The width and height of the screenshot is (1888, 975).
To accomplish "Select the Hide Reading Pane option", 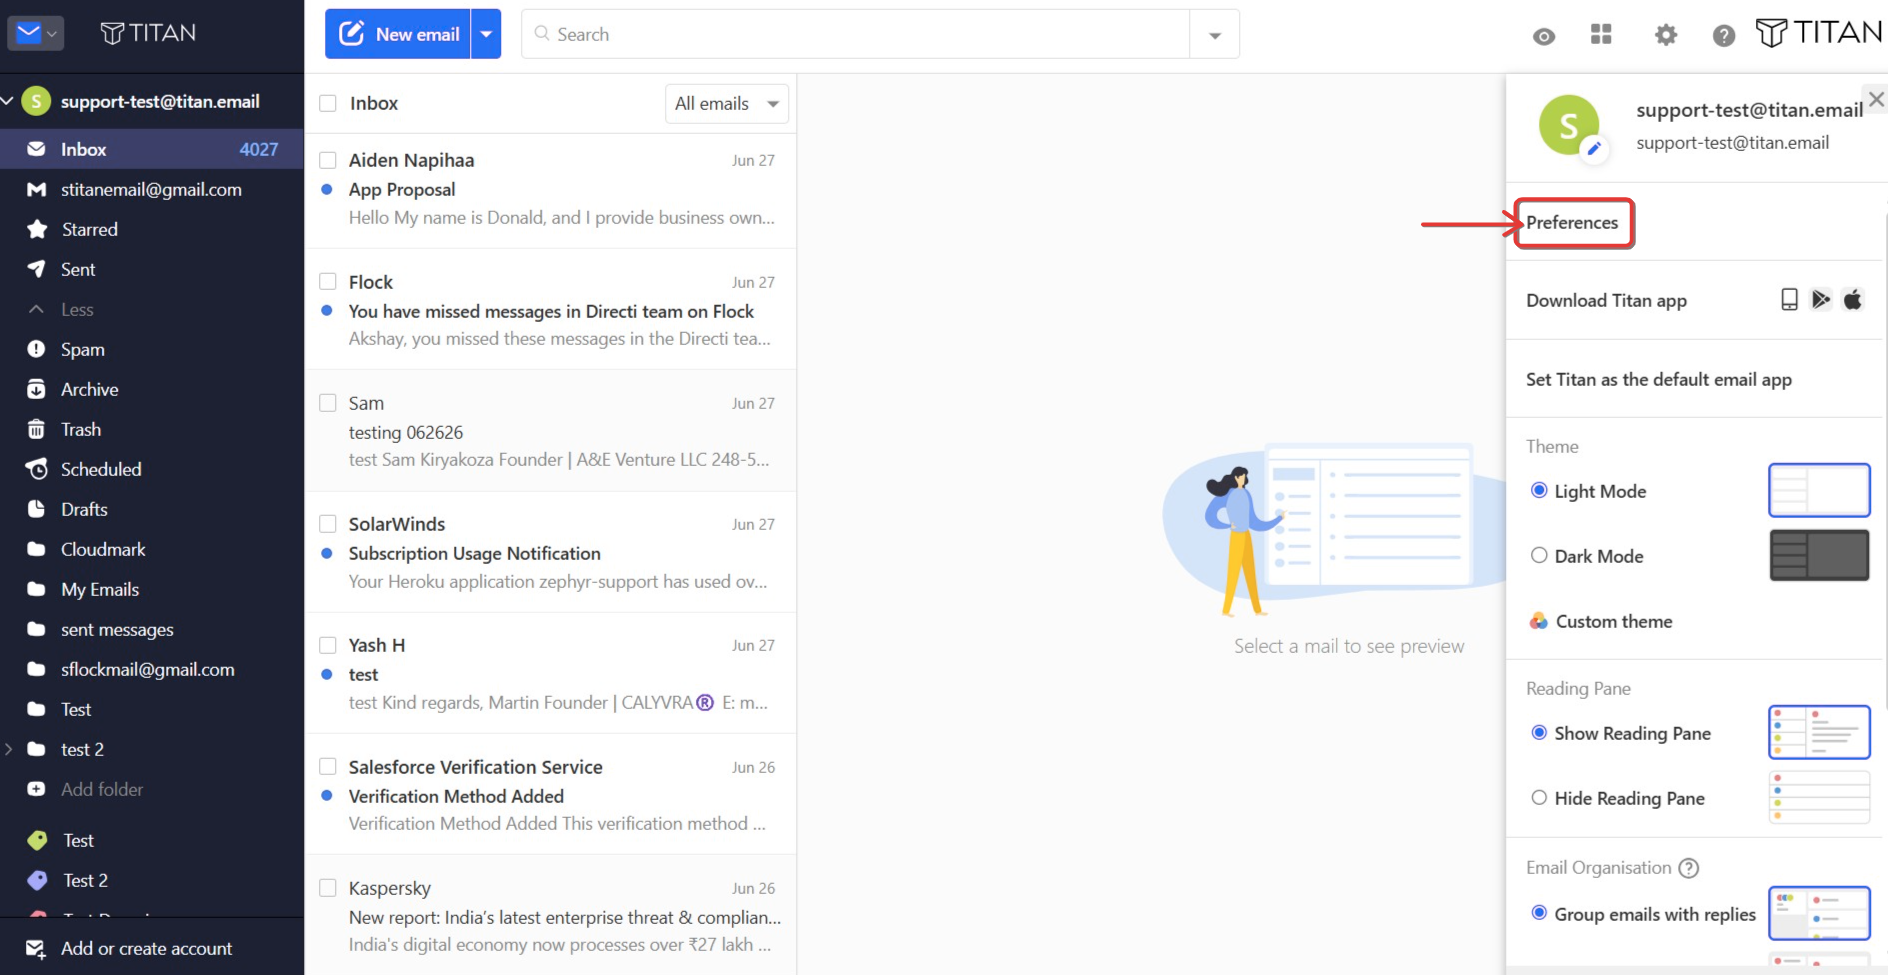I will click(x=1539, y=798).
